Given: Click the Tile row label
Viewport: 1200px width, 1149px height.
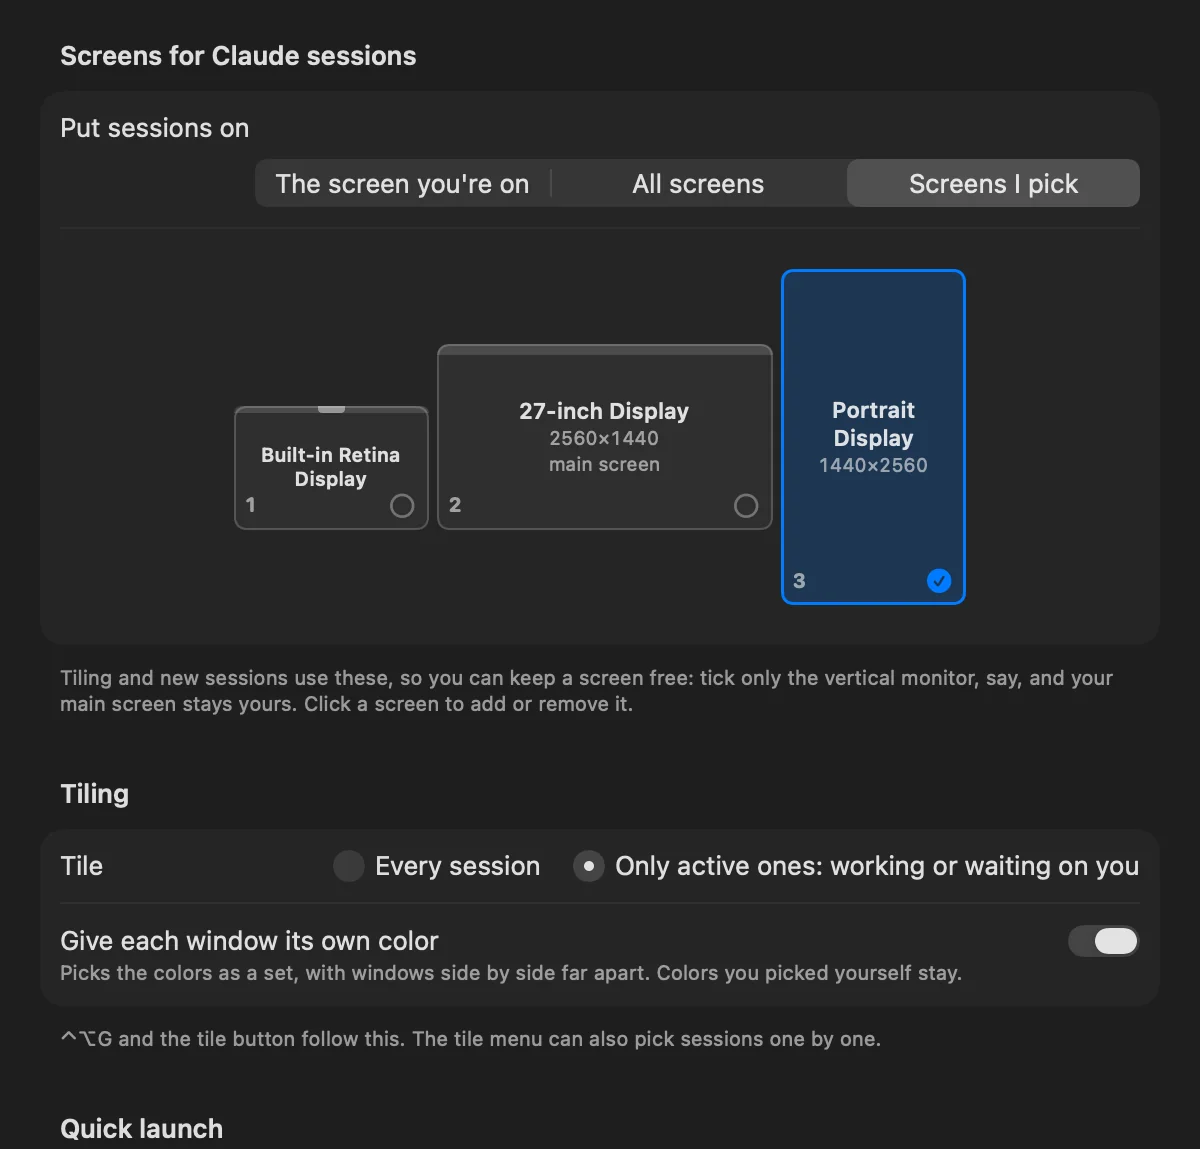Looking at the screenshot, I should click(81, 866).
